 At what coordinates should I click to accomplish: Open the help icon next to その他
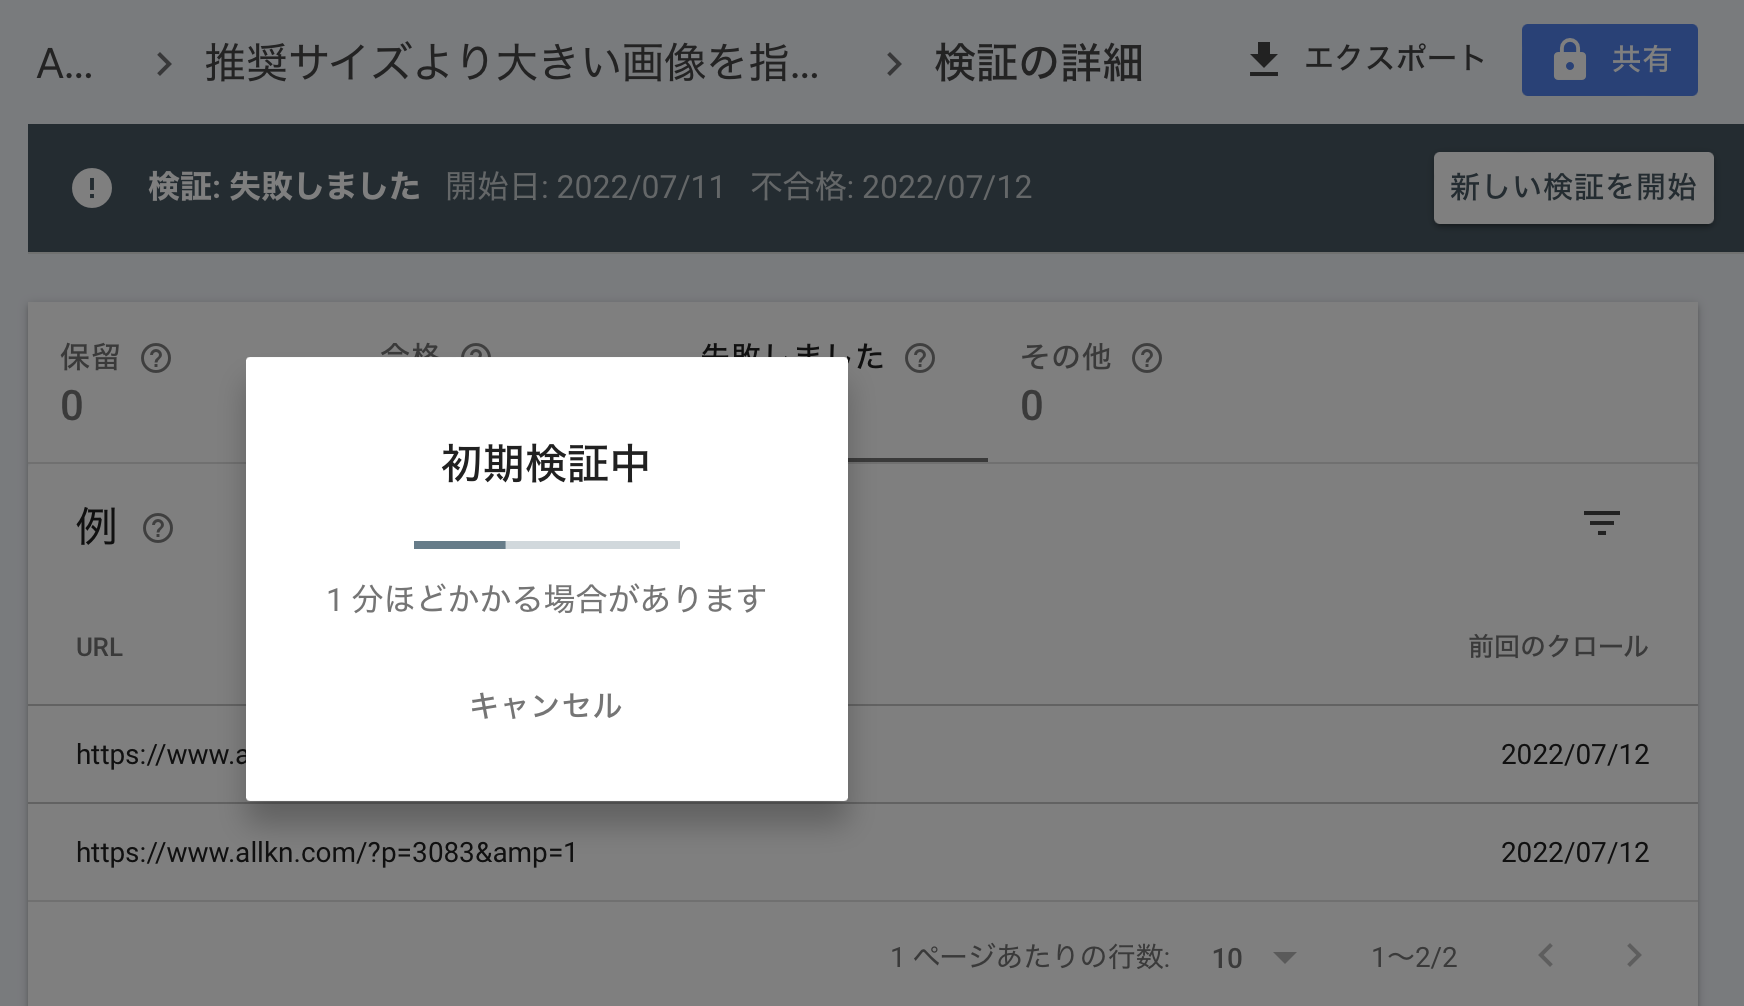tap(1147, 358)
